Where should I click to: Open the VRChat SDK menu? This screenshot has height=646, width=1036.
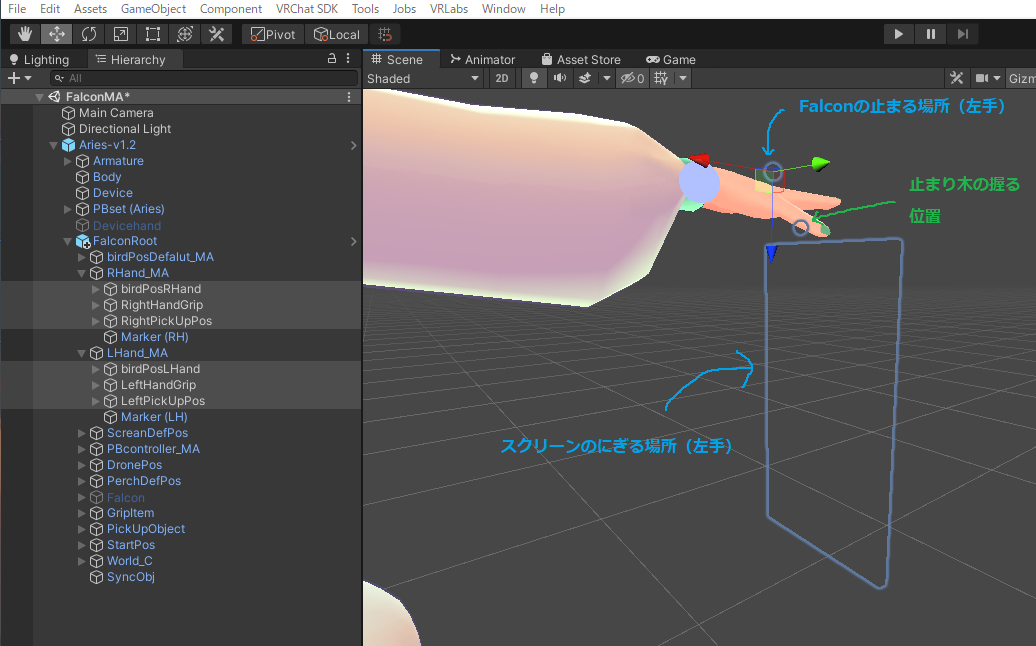(307, 9)
